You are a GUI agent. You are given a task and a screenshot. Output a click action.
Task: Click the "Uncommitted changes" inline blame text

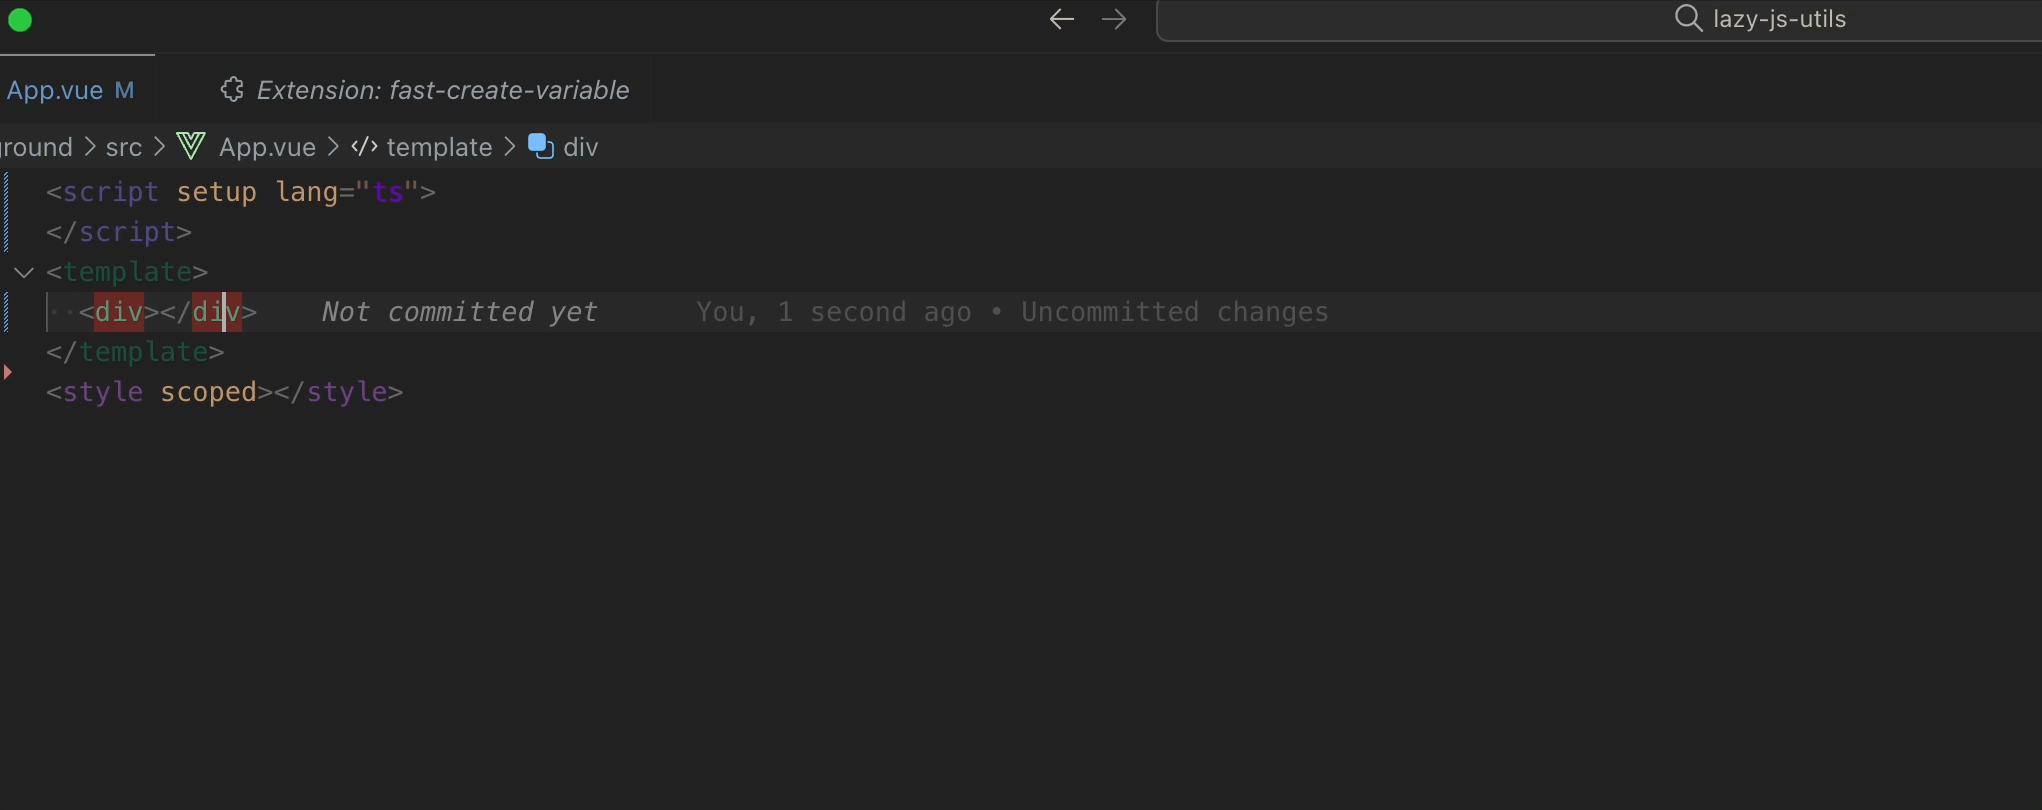[1174, 312]
